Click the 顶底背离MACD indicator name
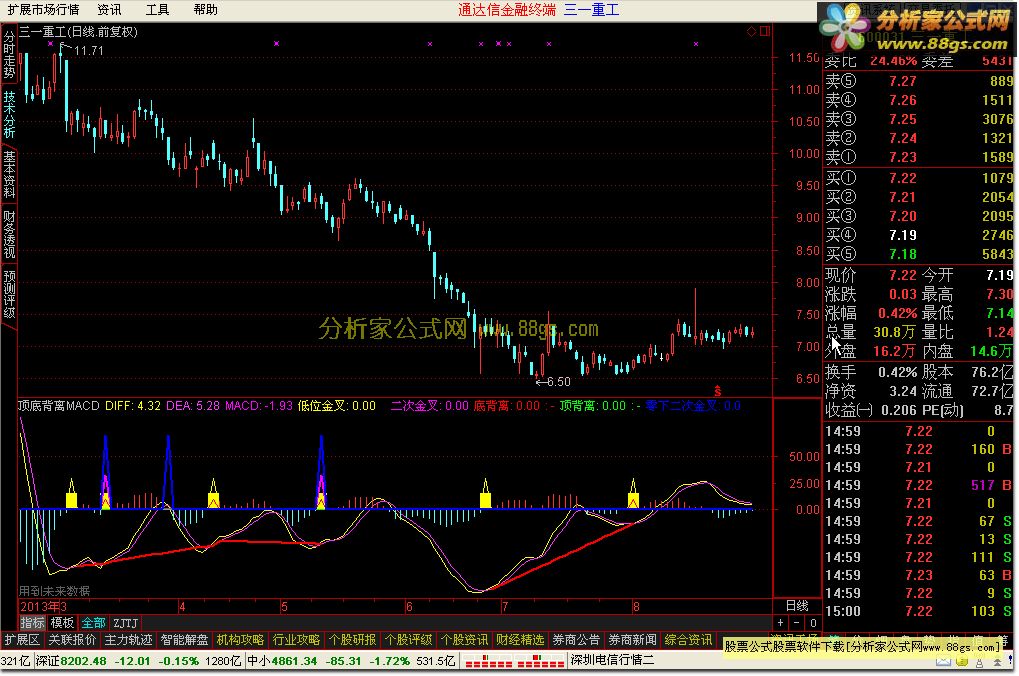This screenshot has height=676, width=1019. pyautogui.click(x=58, y=406)
